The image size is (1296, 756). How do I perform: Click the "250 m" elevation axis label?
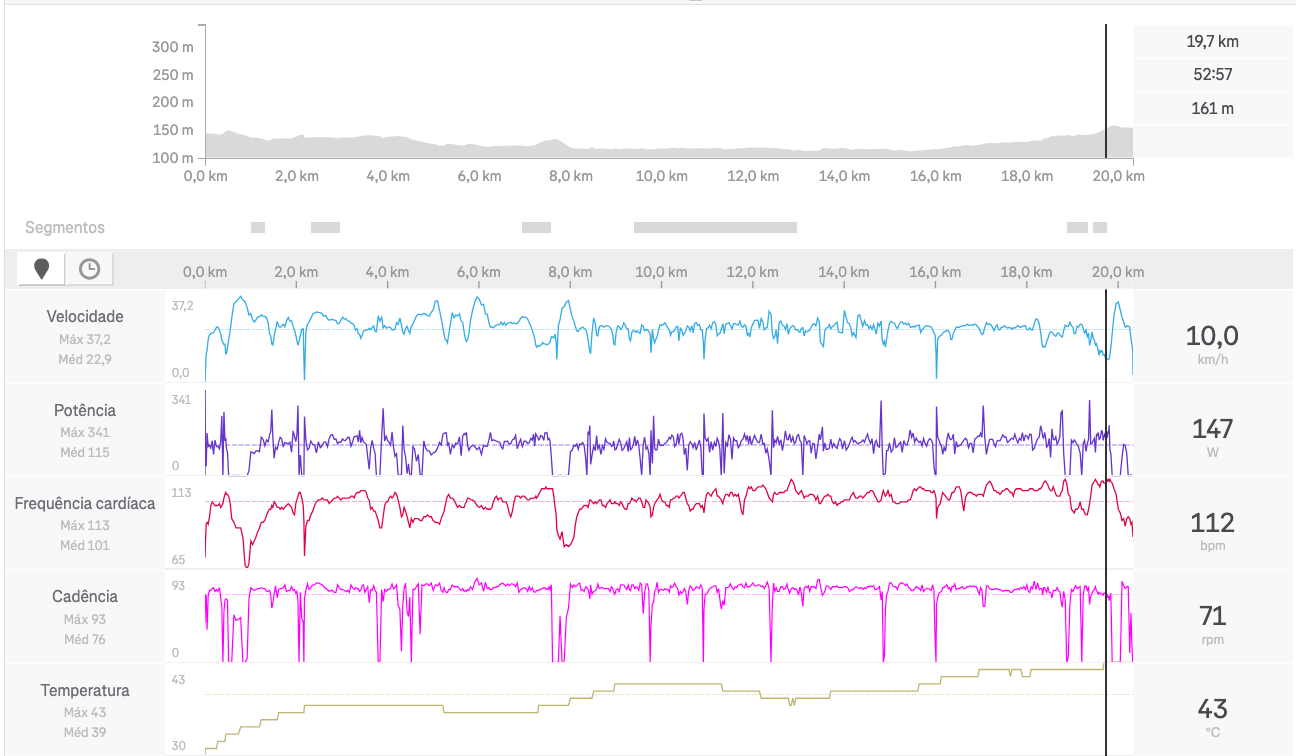172,75
